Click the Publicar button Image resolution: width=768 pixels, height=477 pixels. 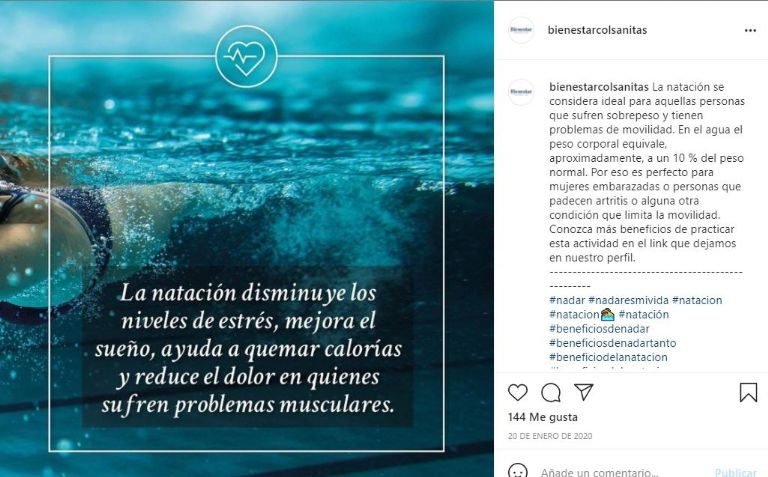pyautogui.click(x=736, y=473)
